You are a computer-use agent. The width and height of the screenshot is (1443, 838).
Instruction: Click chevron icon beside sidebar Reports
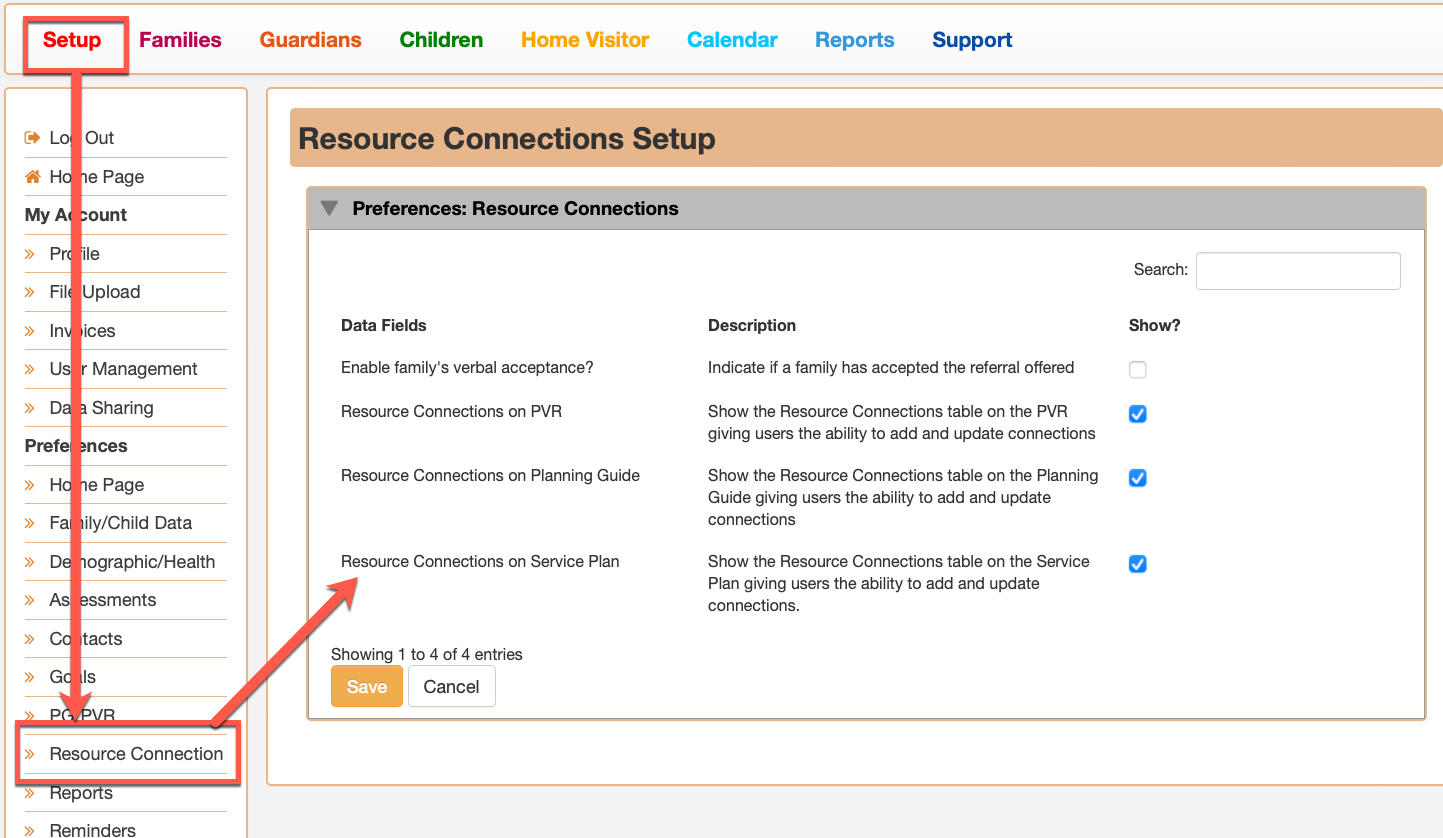(30, 793)
